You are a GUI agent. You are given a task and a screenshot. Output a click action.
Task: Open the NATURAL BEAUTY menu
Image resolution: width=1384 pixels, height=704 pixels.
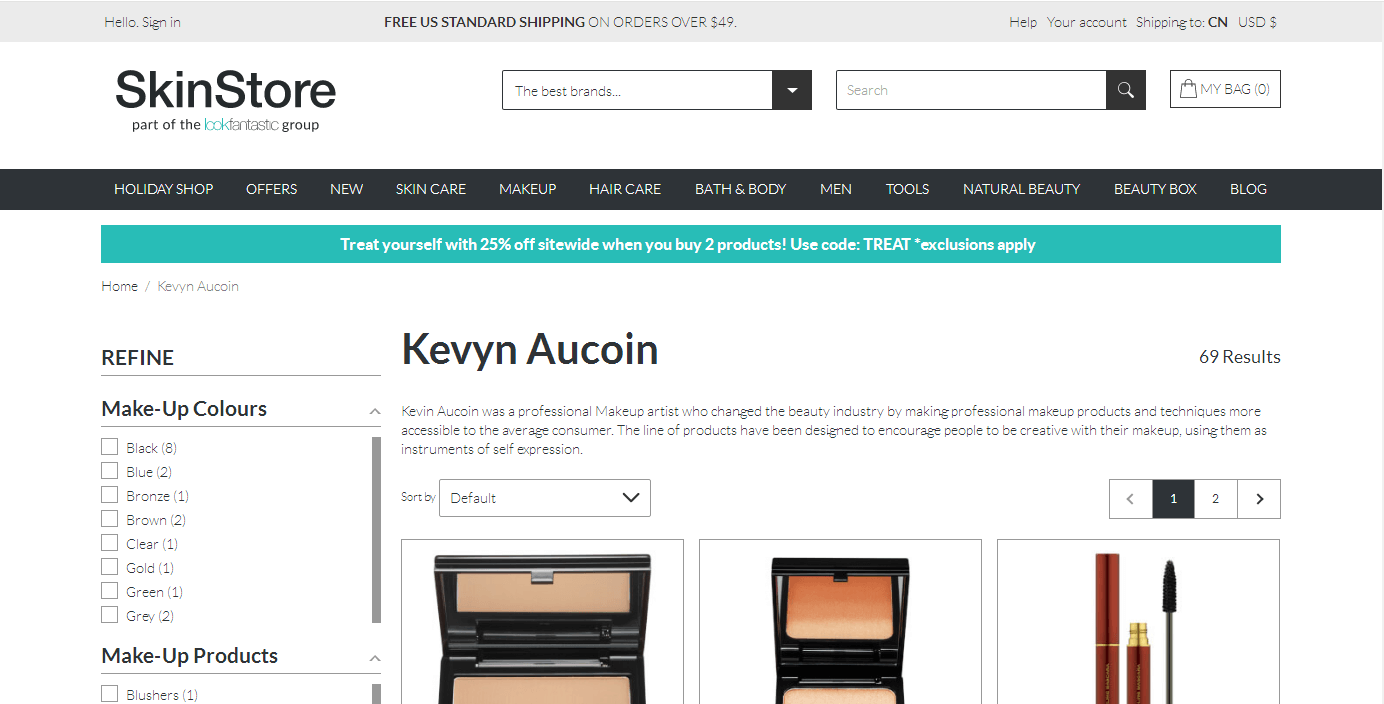1022,189
